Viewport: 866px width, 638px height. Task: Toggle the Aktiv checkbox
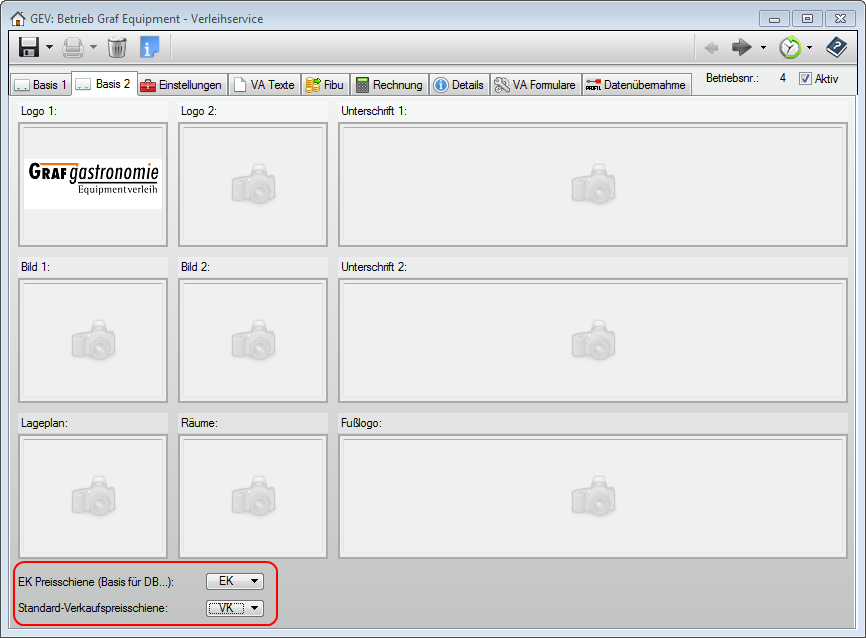[805, 79]
